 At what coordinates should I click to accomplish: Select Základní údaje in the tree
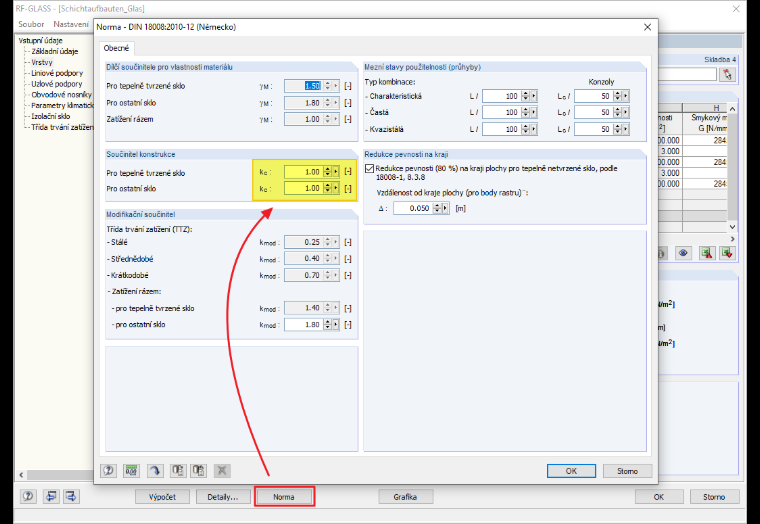tap(55, 51)
